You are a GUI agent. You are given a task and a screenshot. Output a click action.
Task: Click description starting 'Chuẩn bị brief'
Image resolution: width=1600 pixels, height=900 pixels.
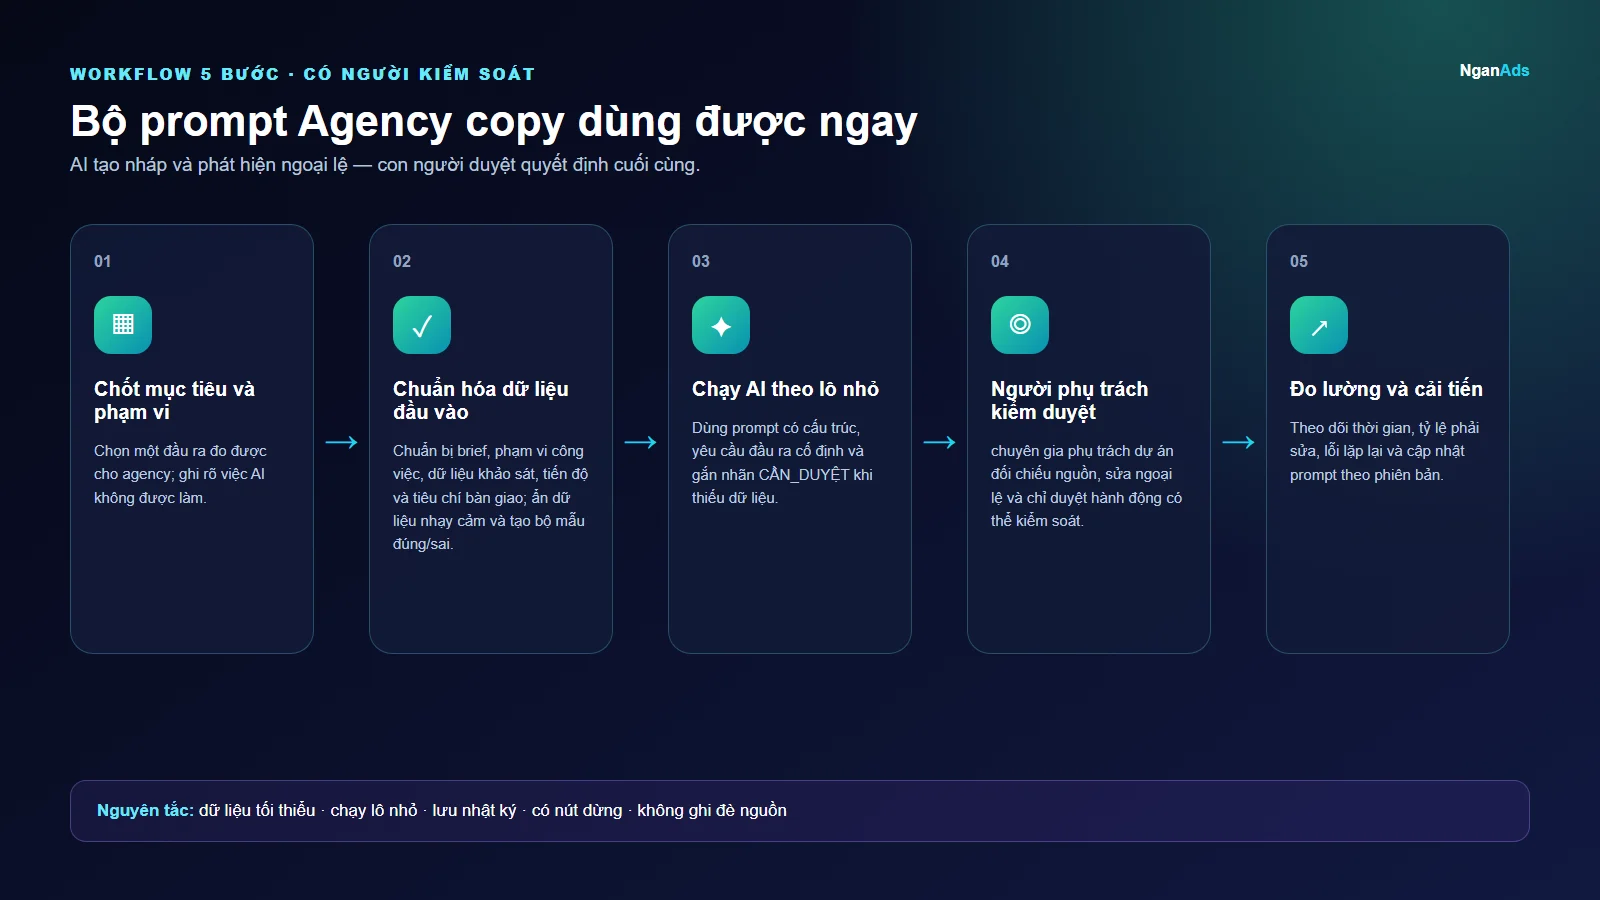click(x=491, y=497)
